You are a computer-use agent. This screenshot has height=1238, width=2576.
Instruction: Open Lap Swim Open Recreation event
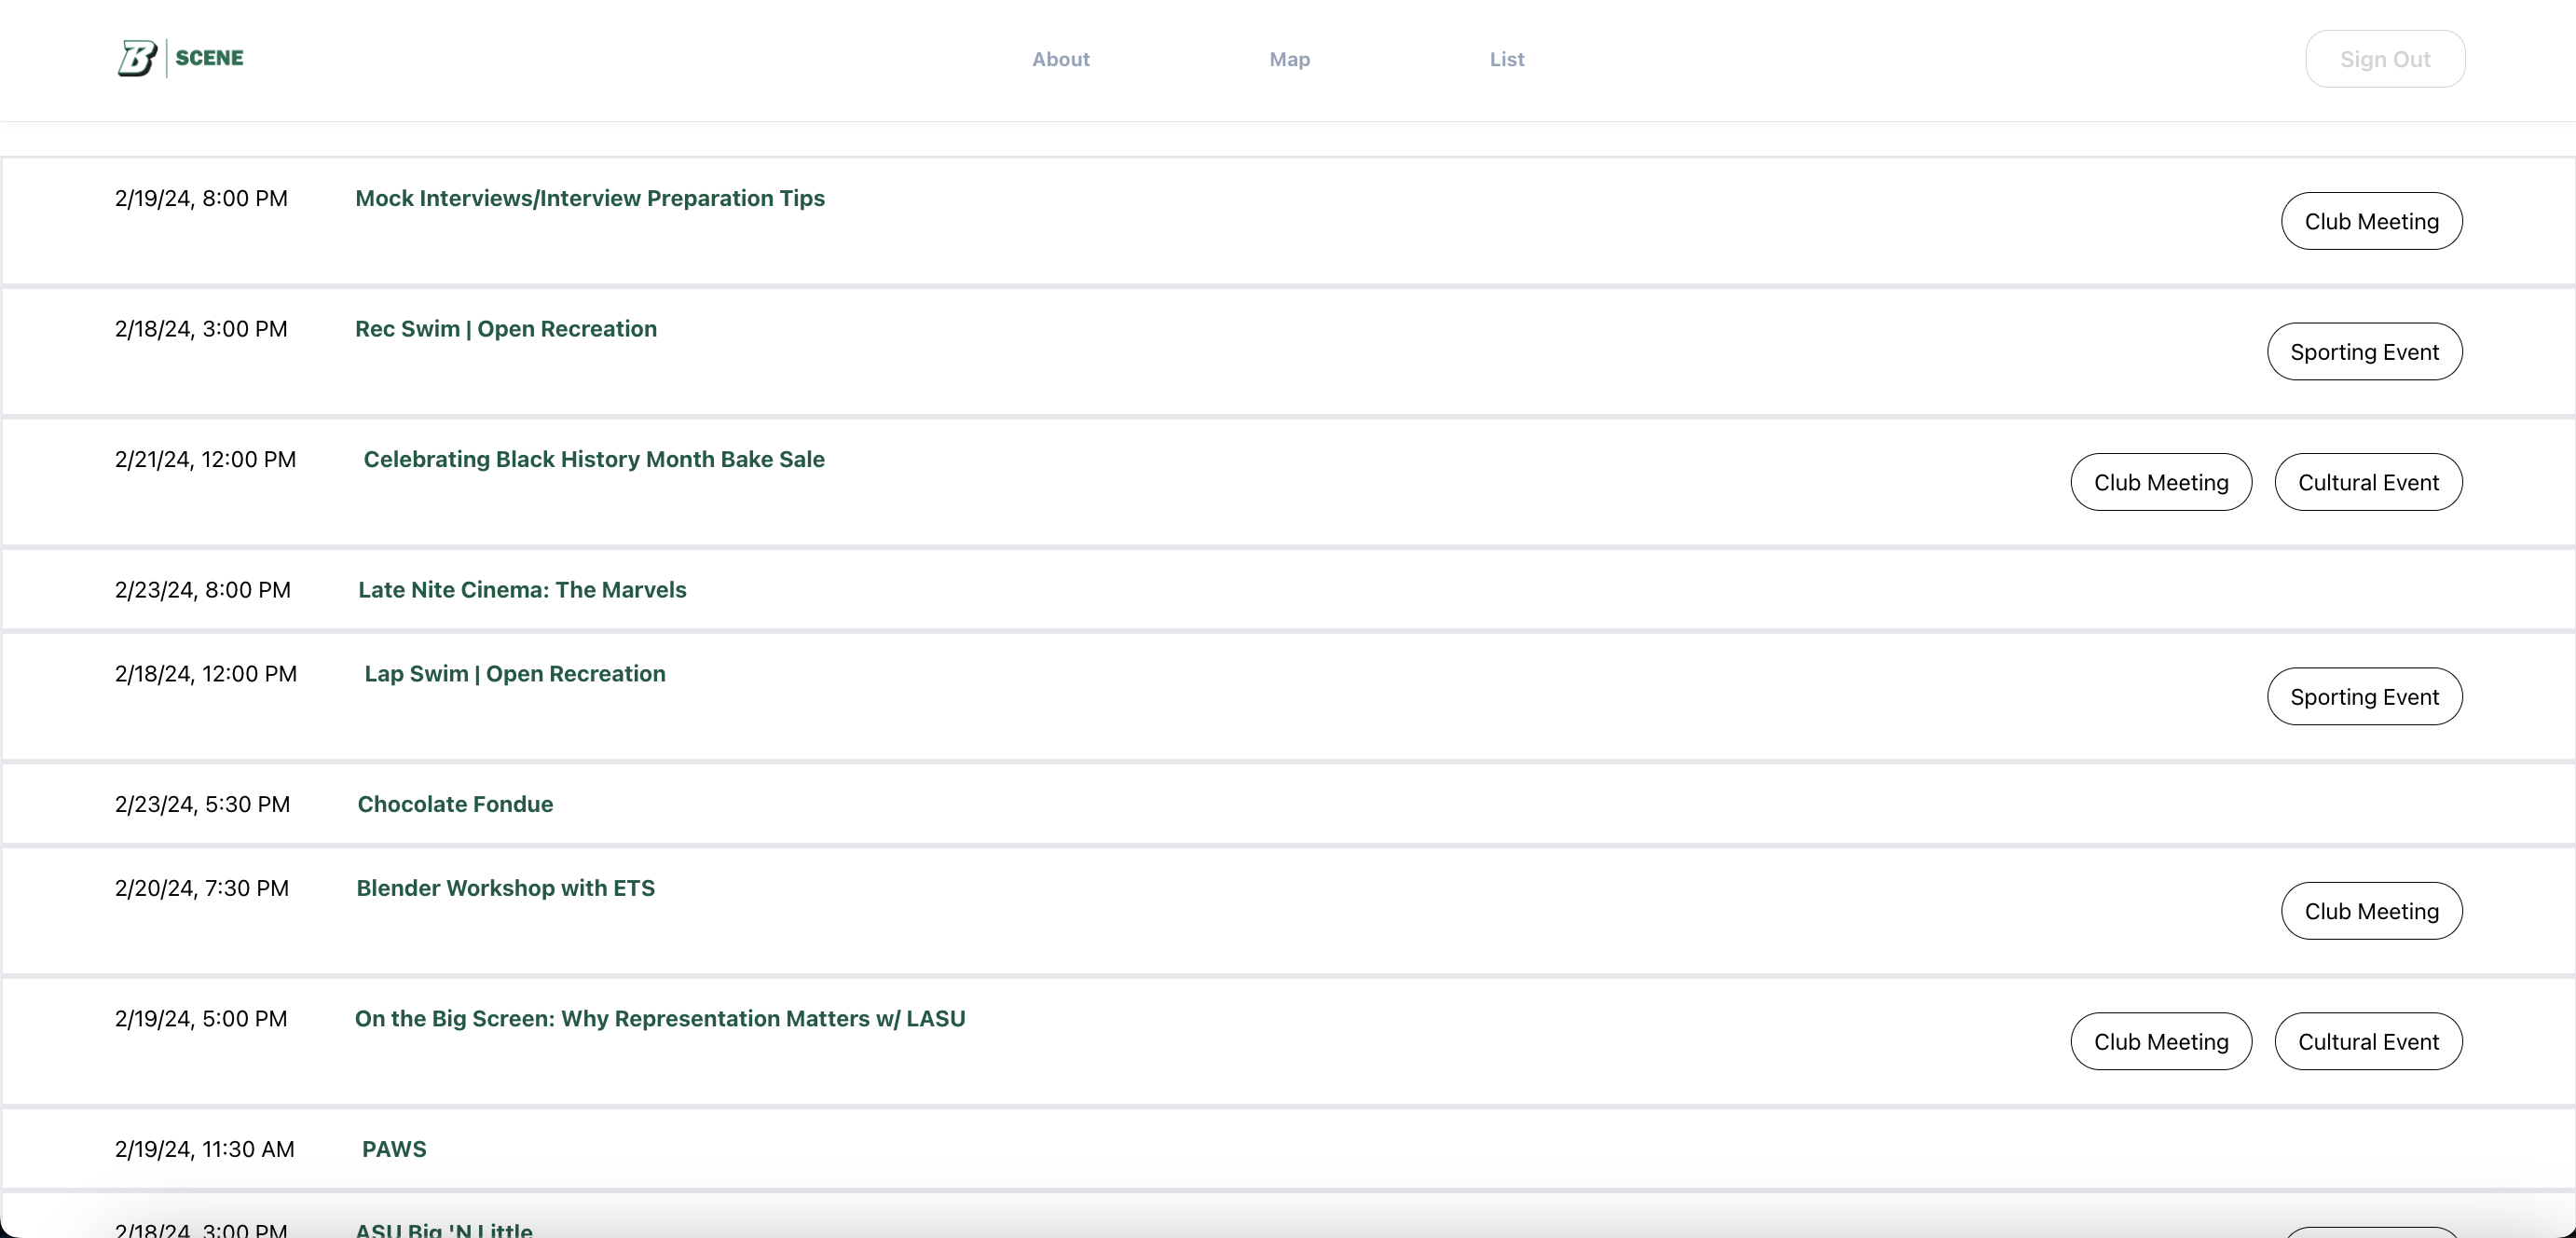pyautogui.click(x=515, y=674)
